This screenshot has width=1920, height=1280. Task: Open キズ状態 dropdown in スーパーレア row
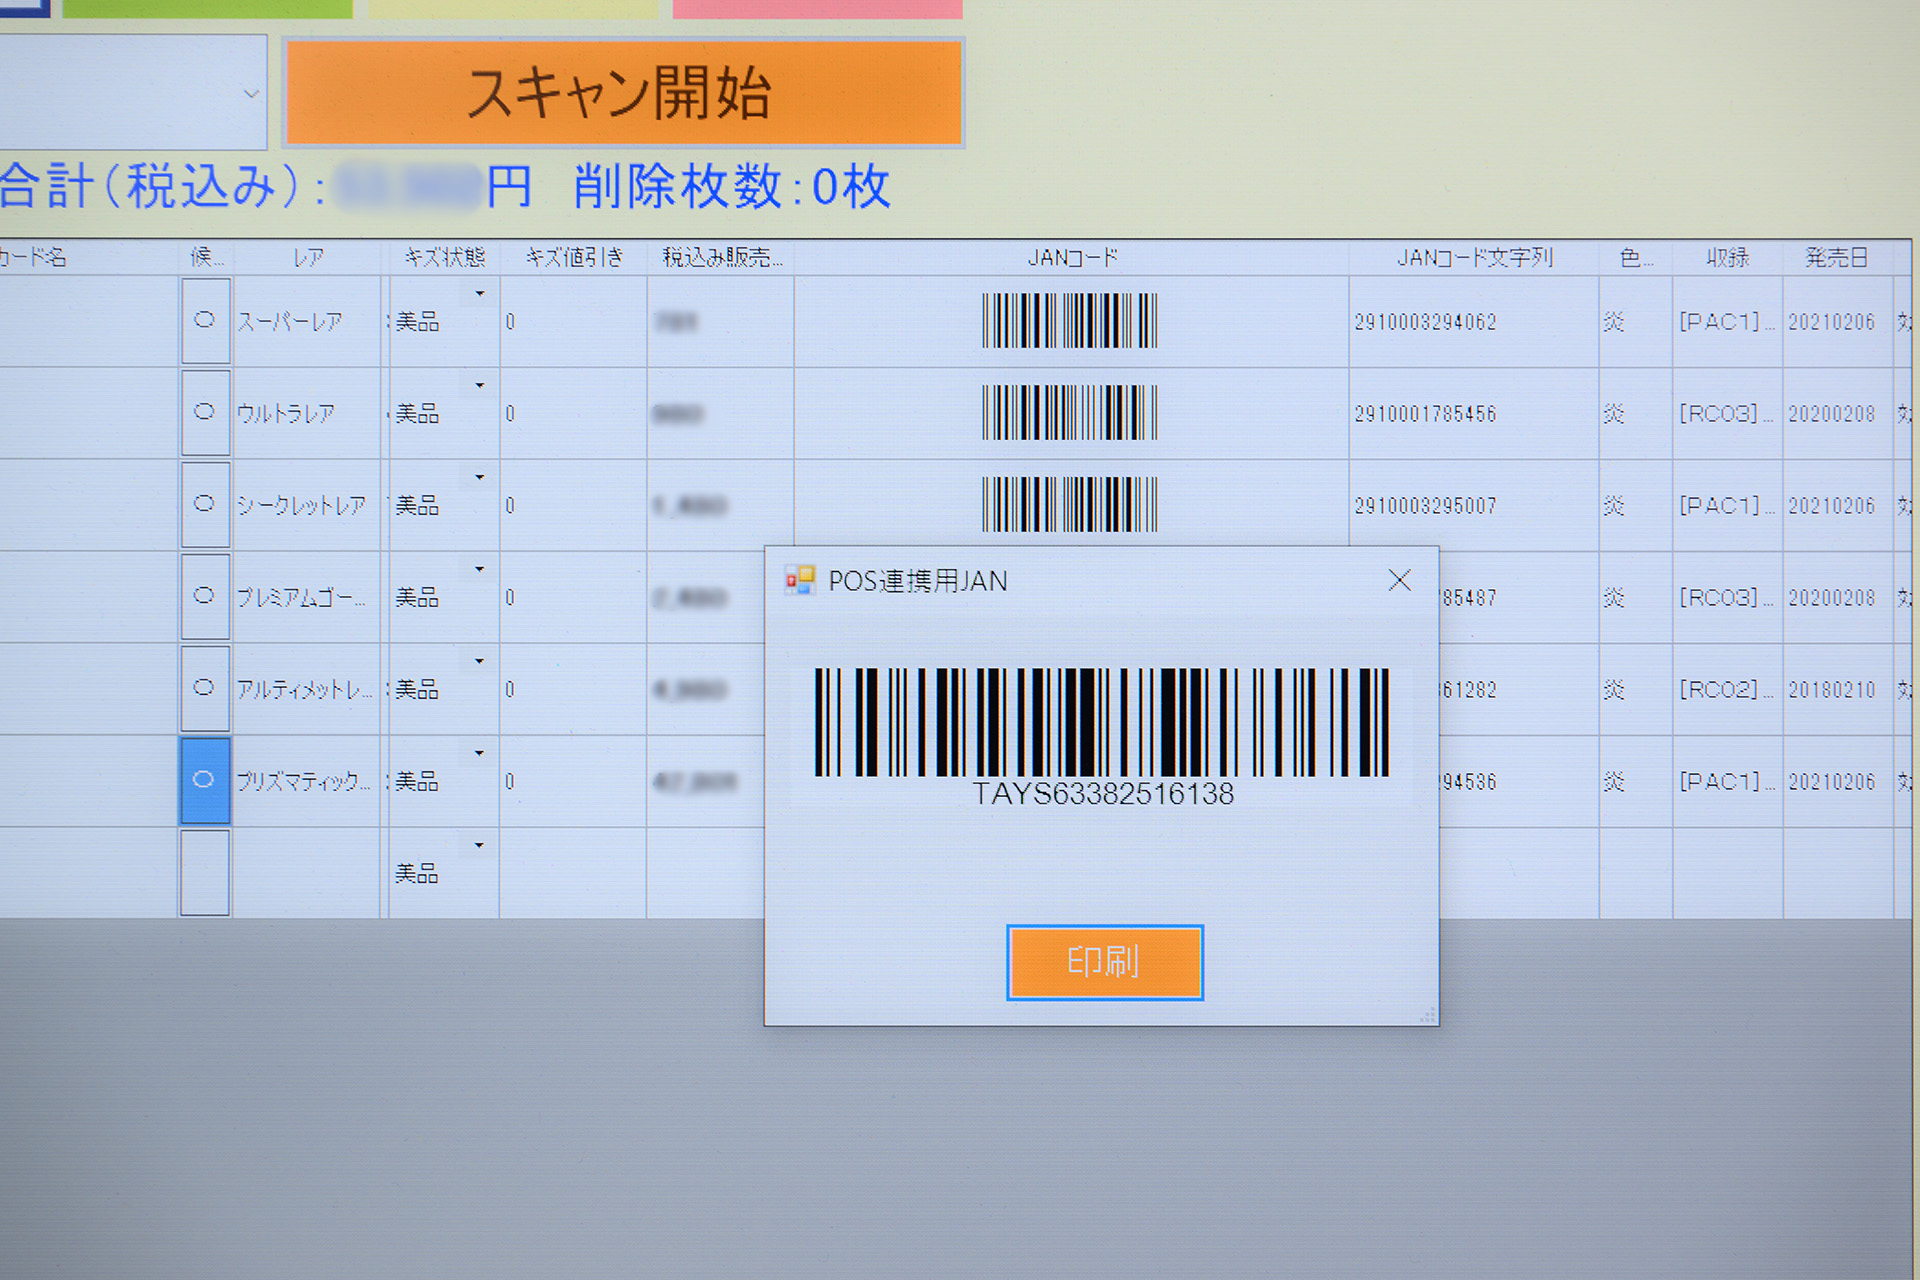click(x=480, y=294)
